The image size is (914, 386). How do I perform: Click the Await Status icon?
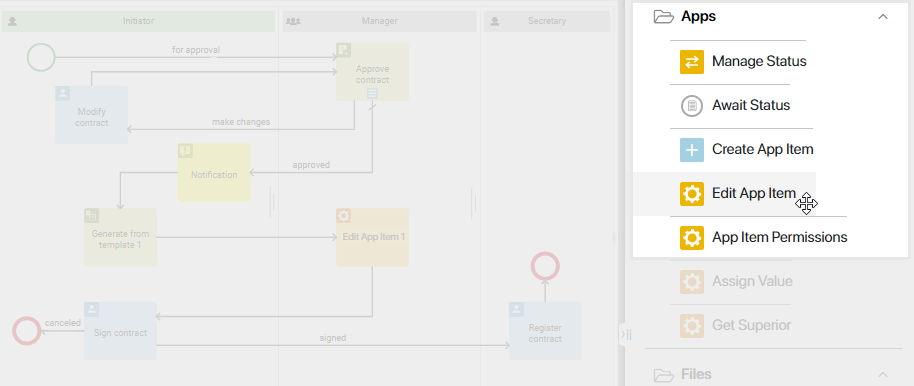692,106
